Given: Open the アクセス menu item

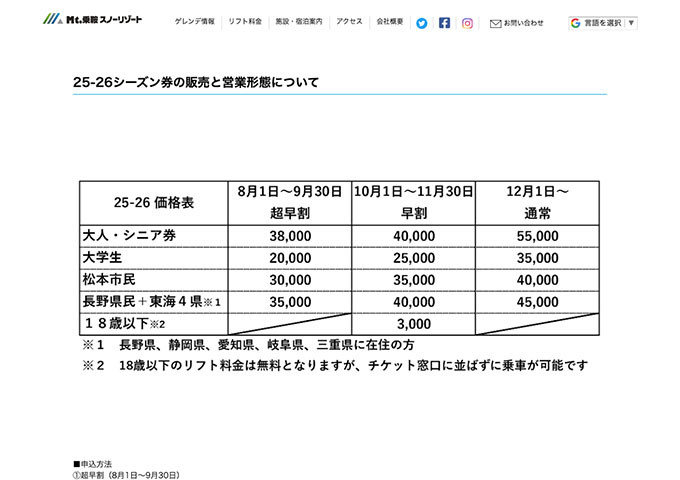Looking at the screenshot, I should tap(349, 21).
